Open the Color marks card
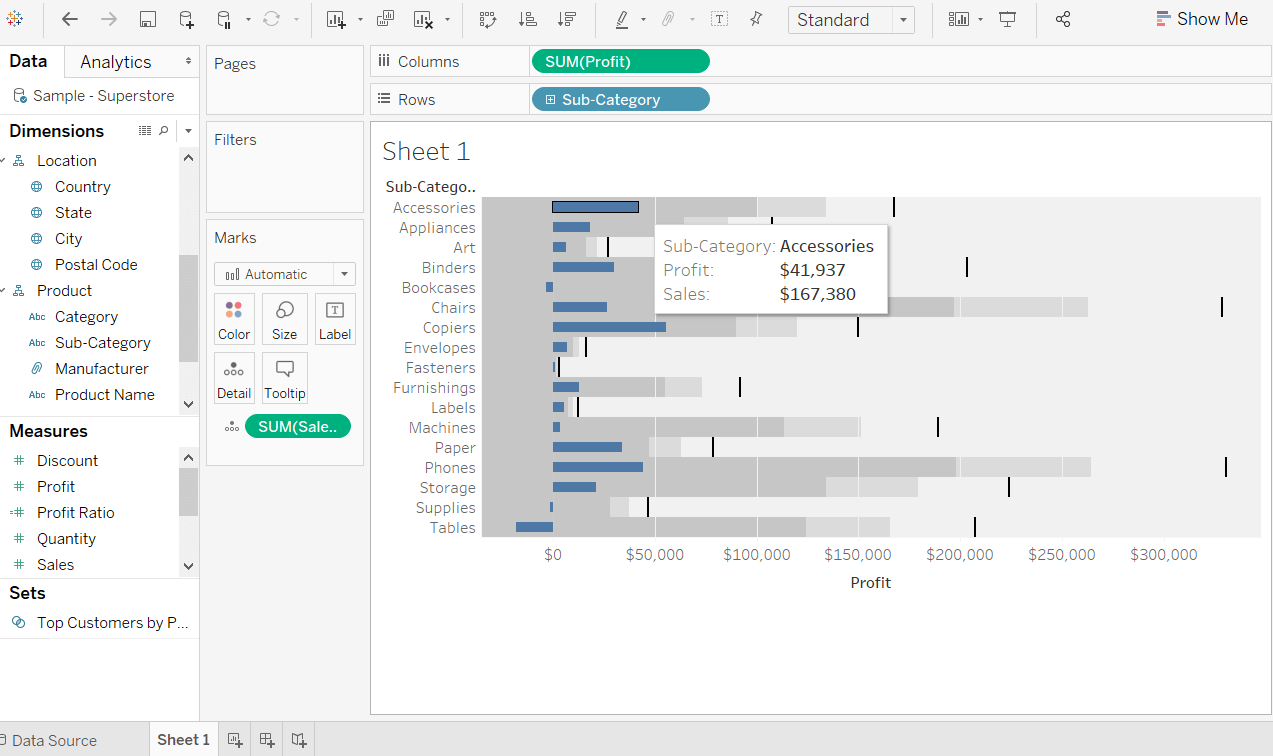This screenshot has width=1273, height=756. 234,319
